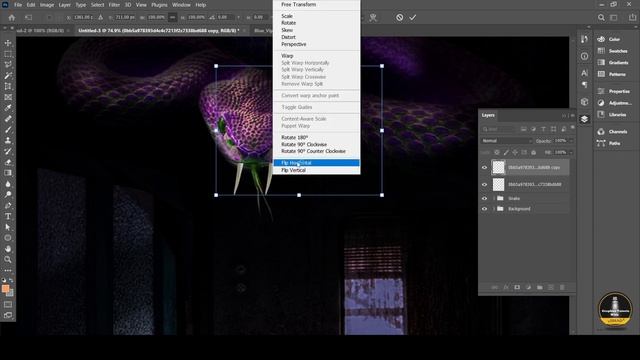Select the Eyedropper tool
Image resolution: width=640 pixels, height=360 pixels.
tap(8, 108)
